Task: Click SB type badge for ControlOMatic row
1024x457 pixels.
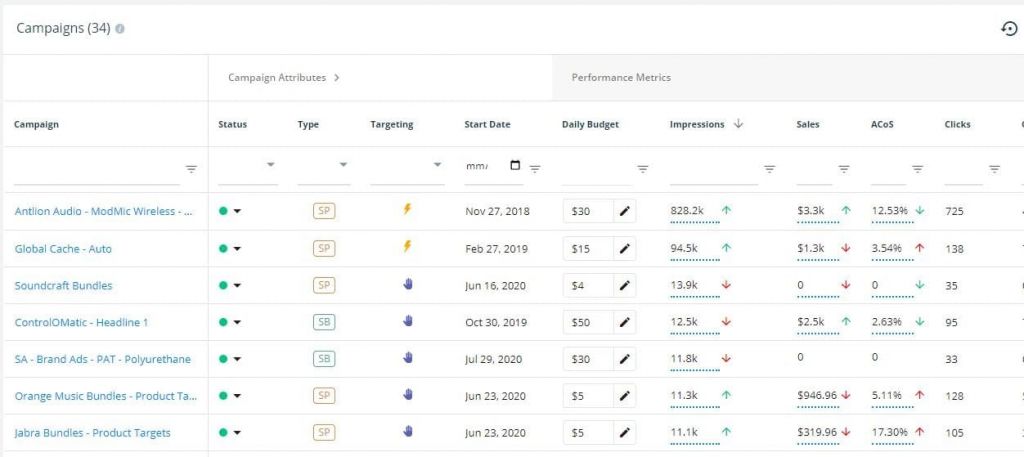Action: point(324,322)
